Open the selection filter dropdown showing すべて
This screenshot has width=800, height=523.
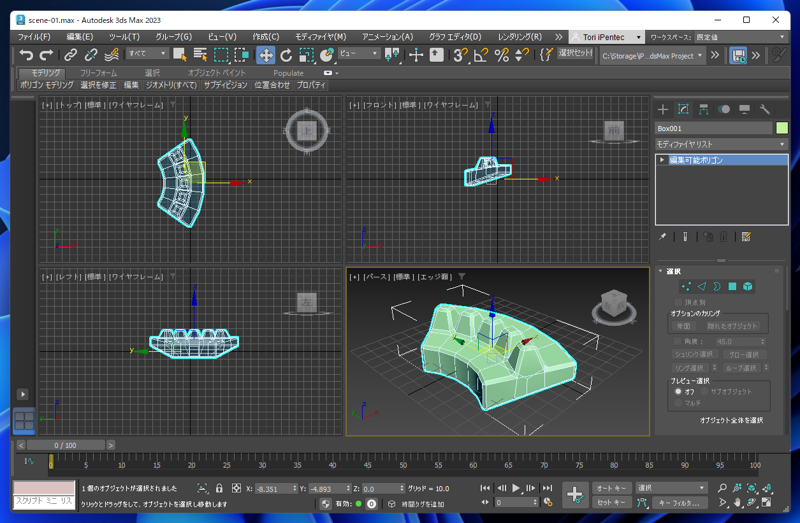[146, 53]
